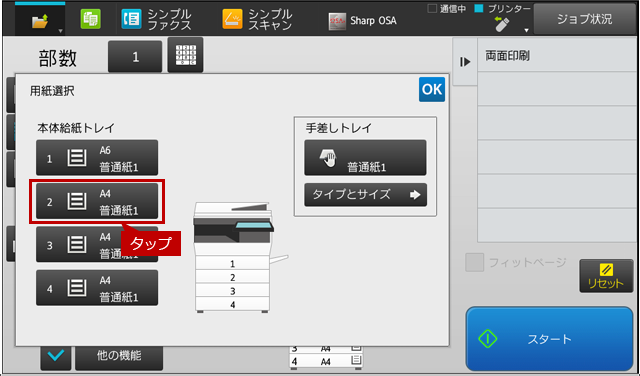The width and height of the screenshot is (640, 376).
Task: Click the 通信中 status indicator
Action: pos(447,9)
